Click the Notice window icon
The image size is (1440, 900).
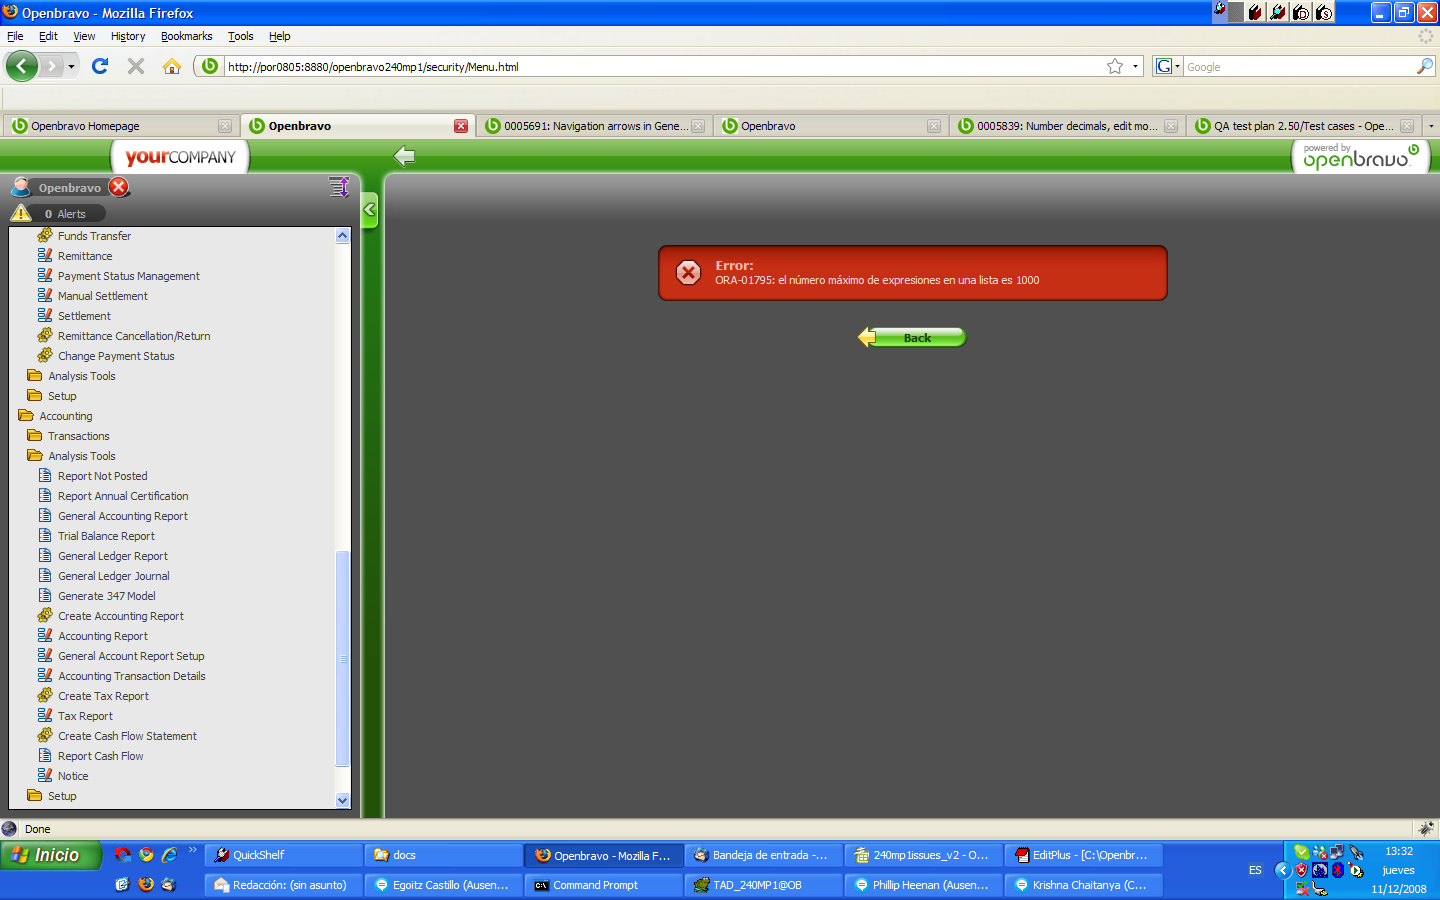pos(45,775)
